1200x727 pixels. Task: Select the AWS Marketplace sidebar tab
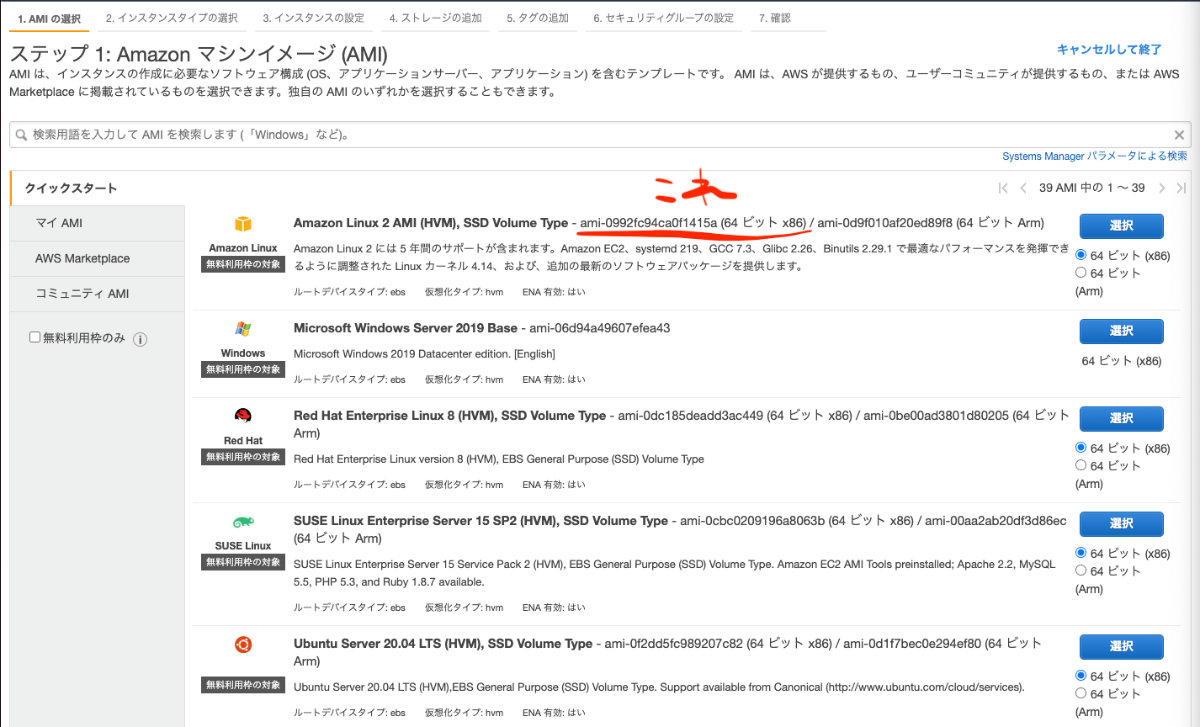pos(97,258)
